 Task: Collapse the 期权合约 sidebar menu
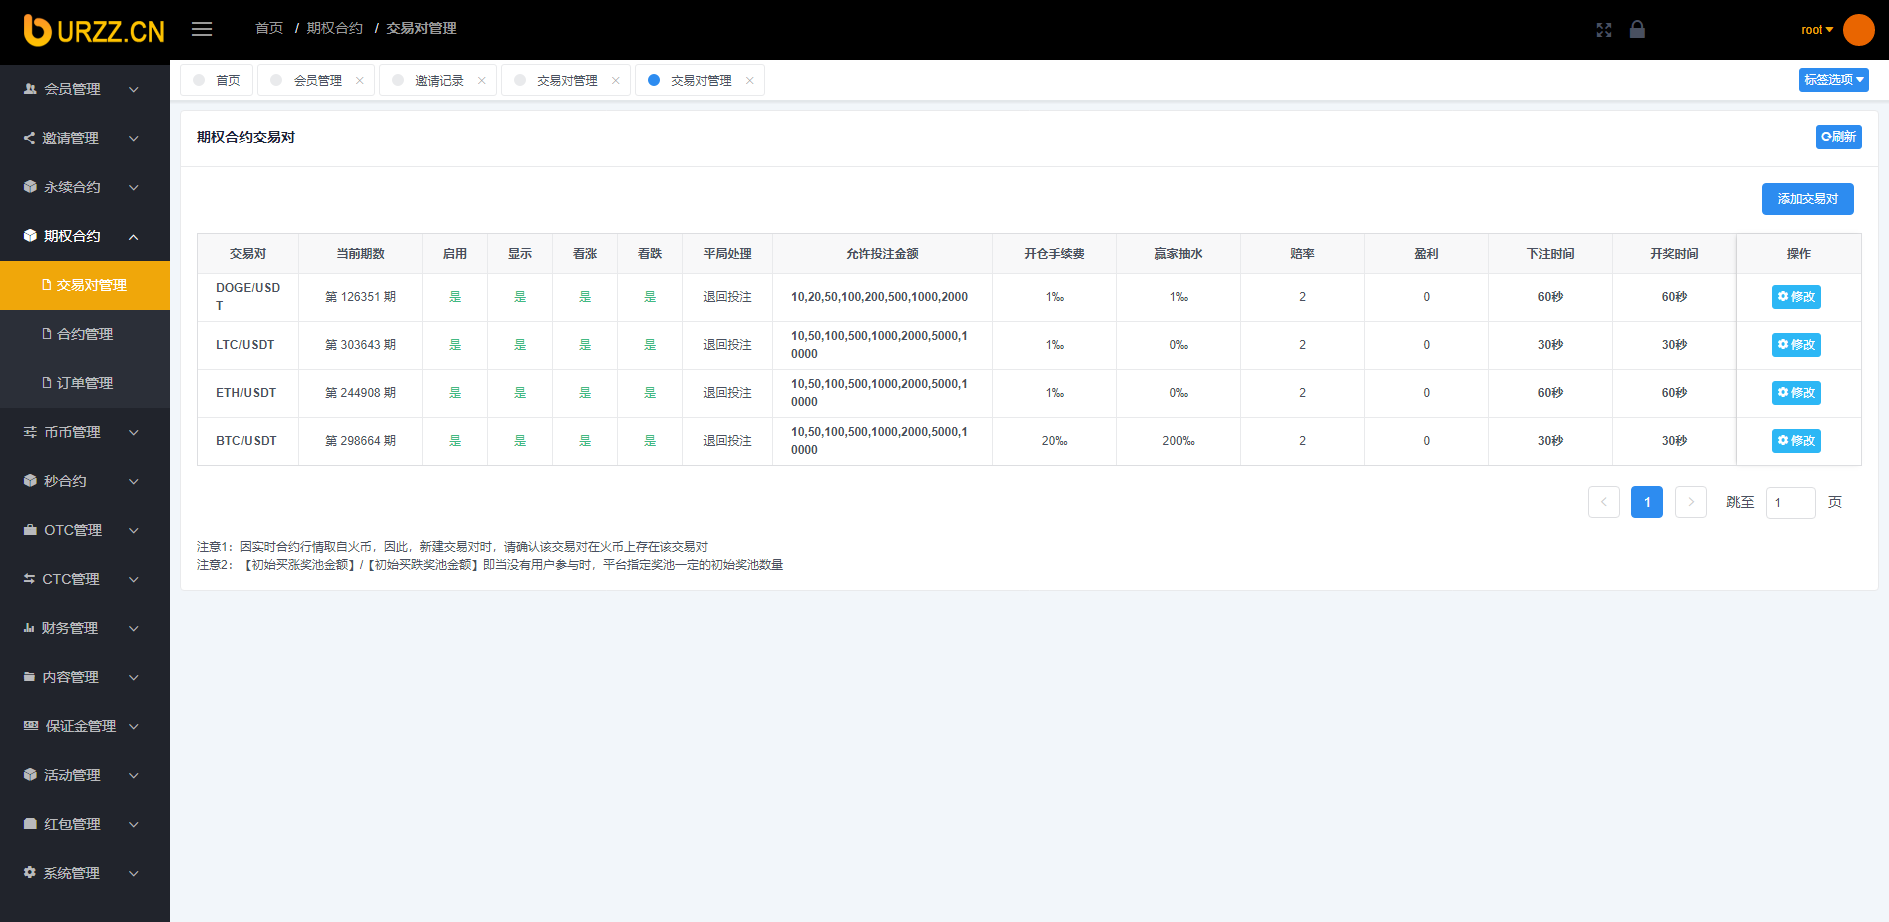pos(84,236)
